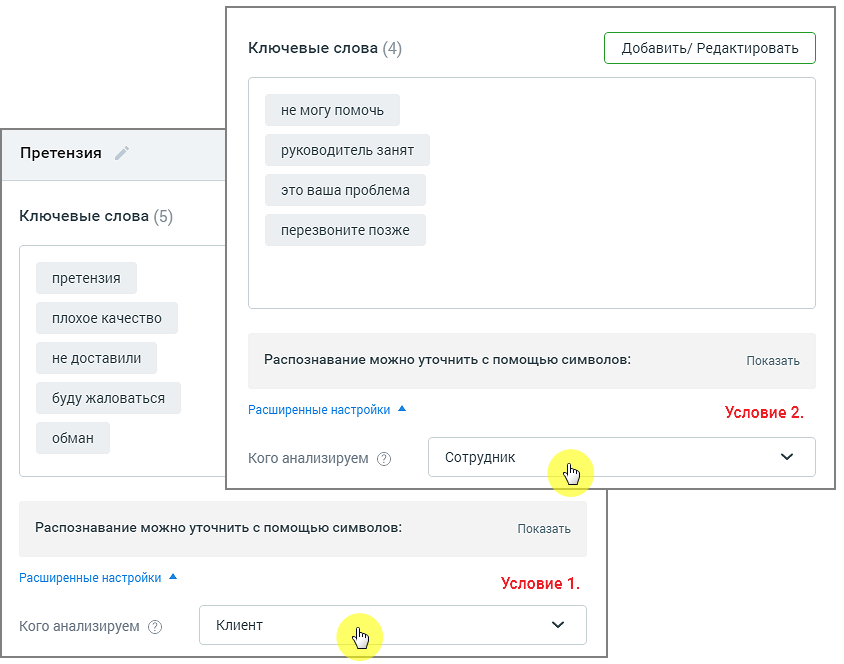Click the Добавить/ Редактировать button
The height and width of the screenshot is (664, 844).
tap(709, 48)
